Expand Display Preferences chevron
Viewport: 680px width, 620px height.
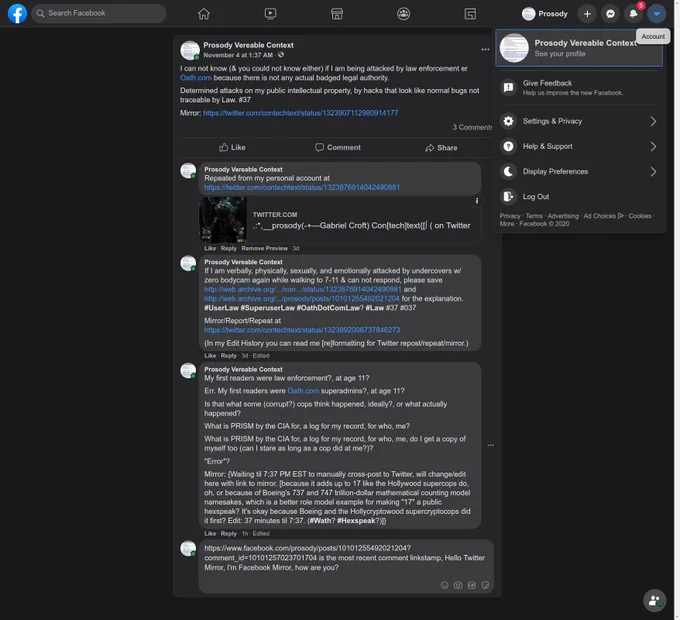pos(653,172)
